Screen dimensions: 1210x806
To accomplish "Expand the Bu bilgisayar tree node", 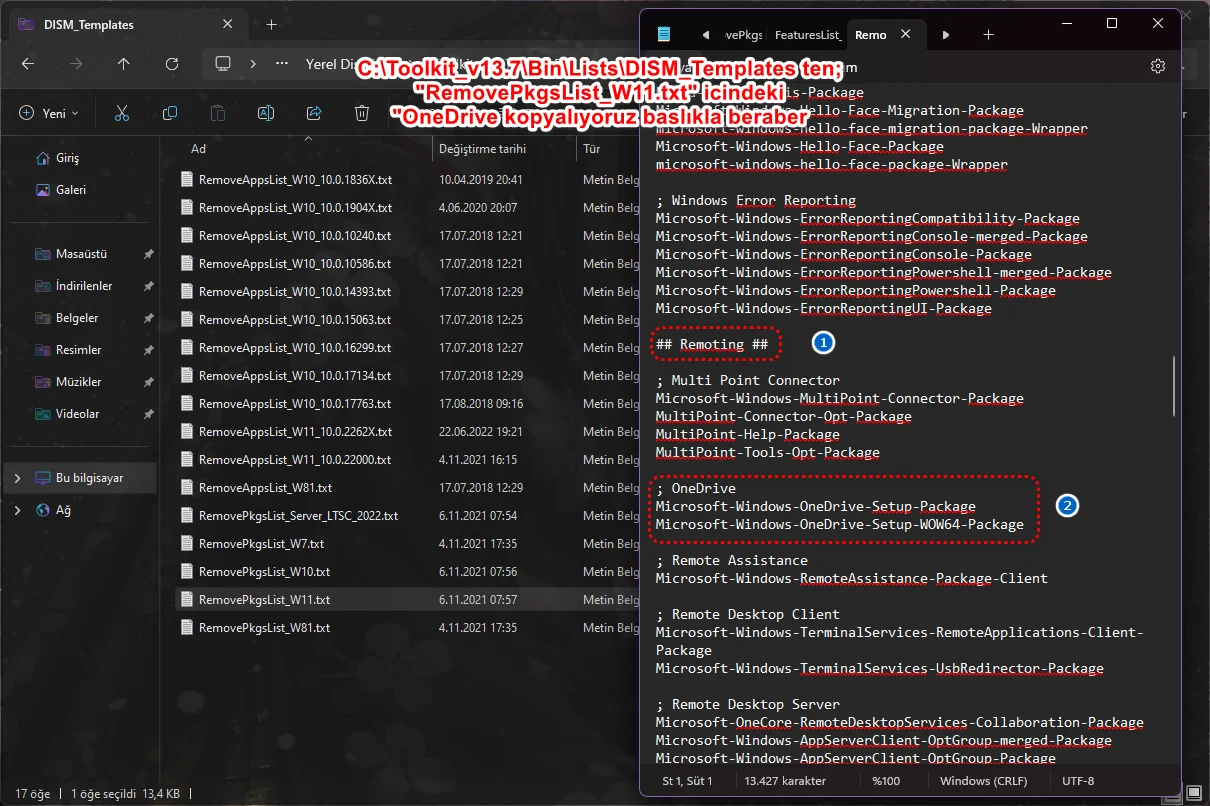I will (x=17, y=478).
